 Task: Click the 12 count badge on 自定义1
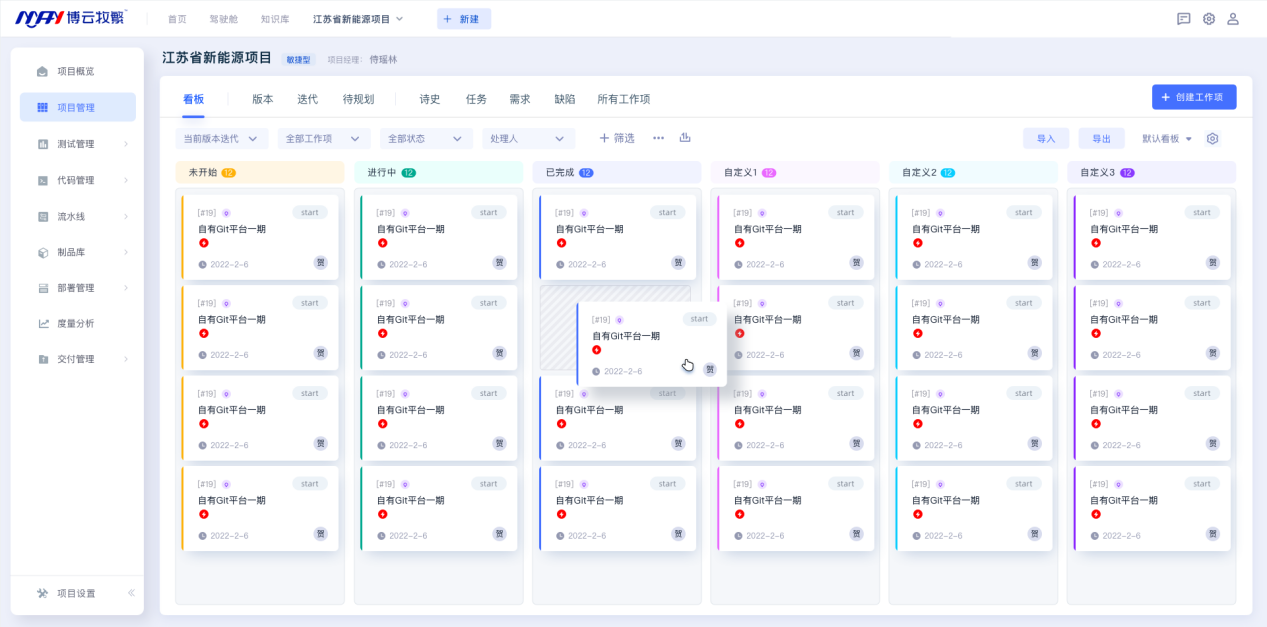coord(769,173)
